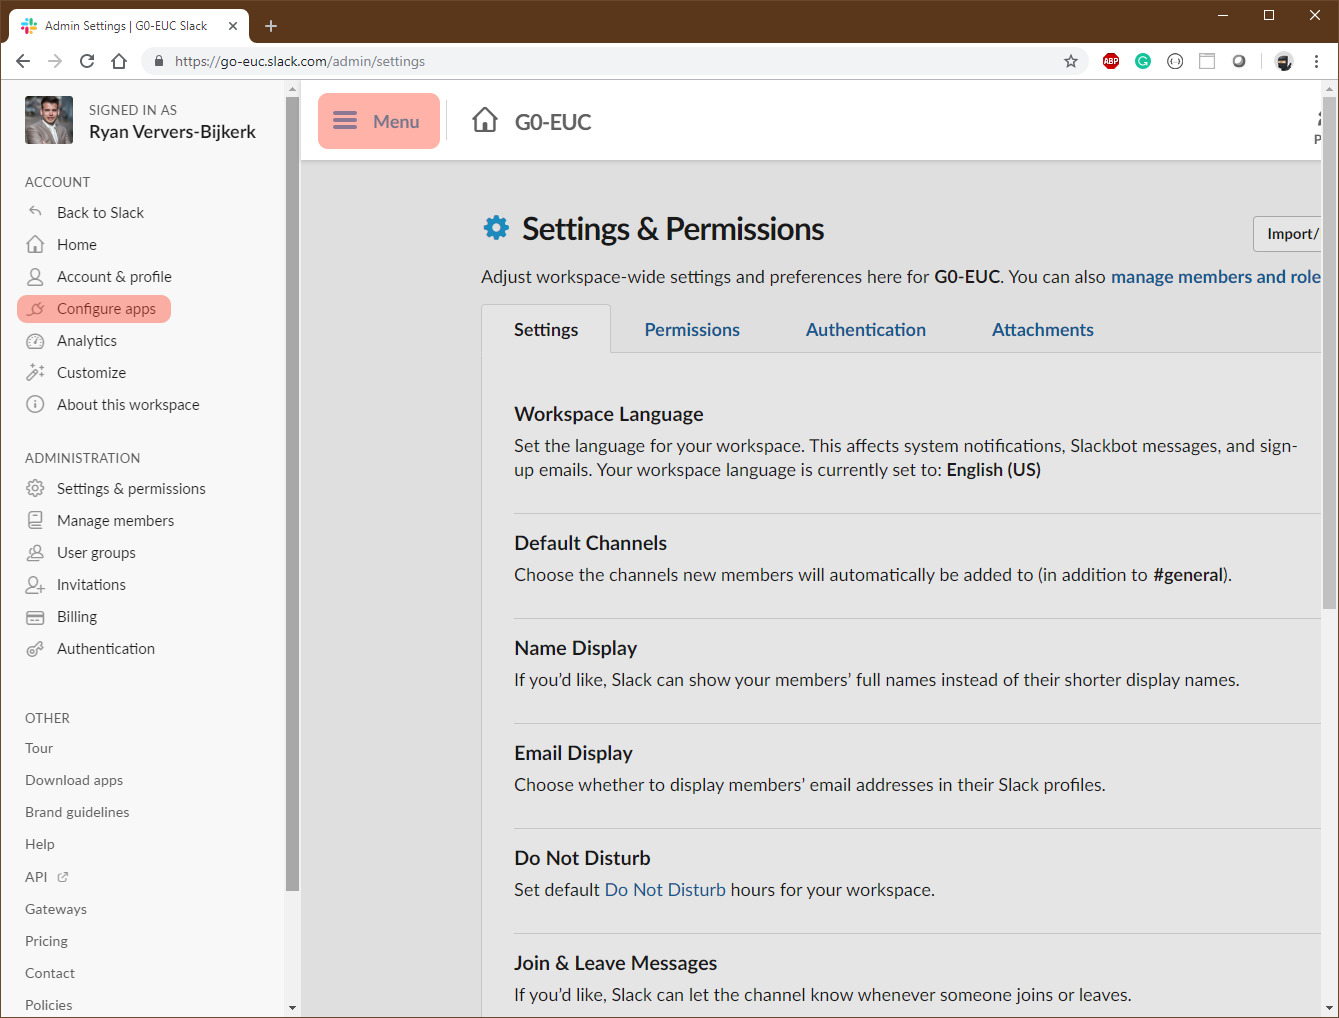Screen dimensions: 1339x1018
Task: Expand the Name Display section
Action: 576,648
